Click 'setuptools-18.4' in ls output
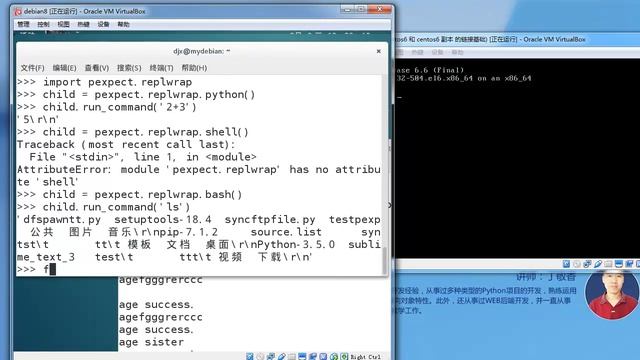The height and width of the screenshot is (360, 640). 163,220
